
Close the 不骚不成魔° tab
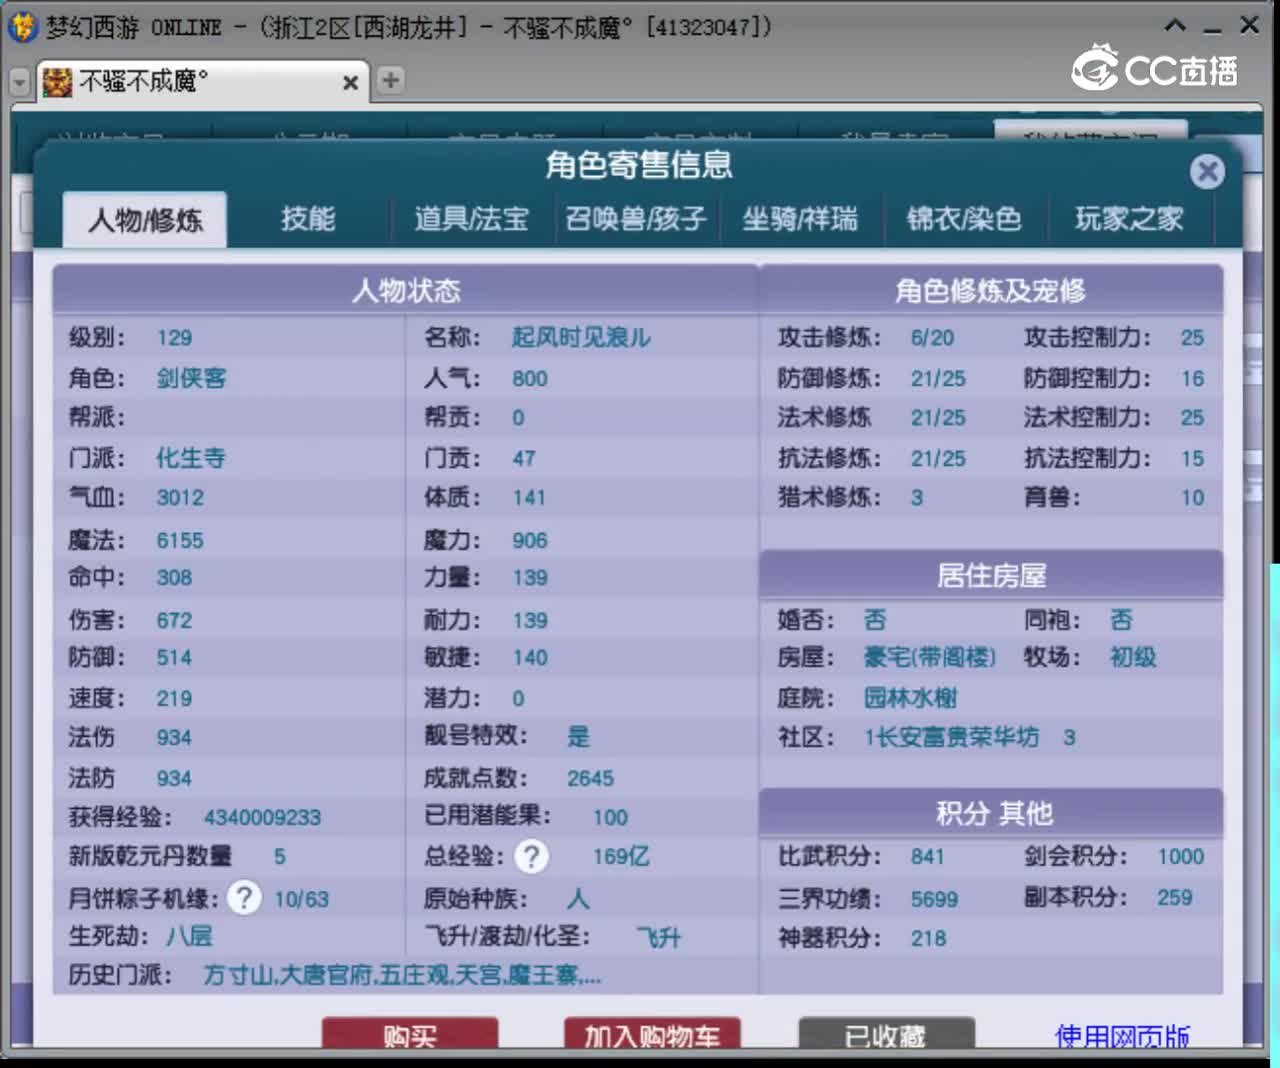(350, 82)
